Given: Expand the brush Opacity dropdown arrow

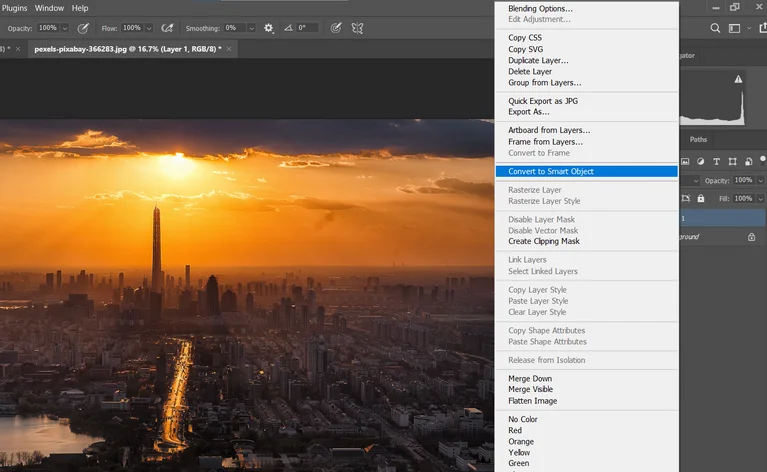Looking at the screenshot, I should click(x=66, y=28).
